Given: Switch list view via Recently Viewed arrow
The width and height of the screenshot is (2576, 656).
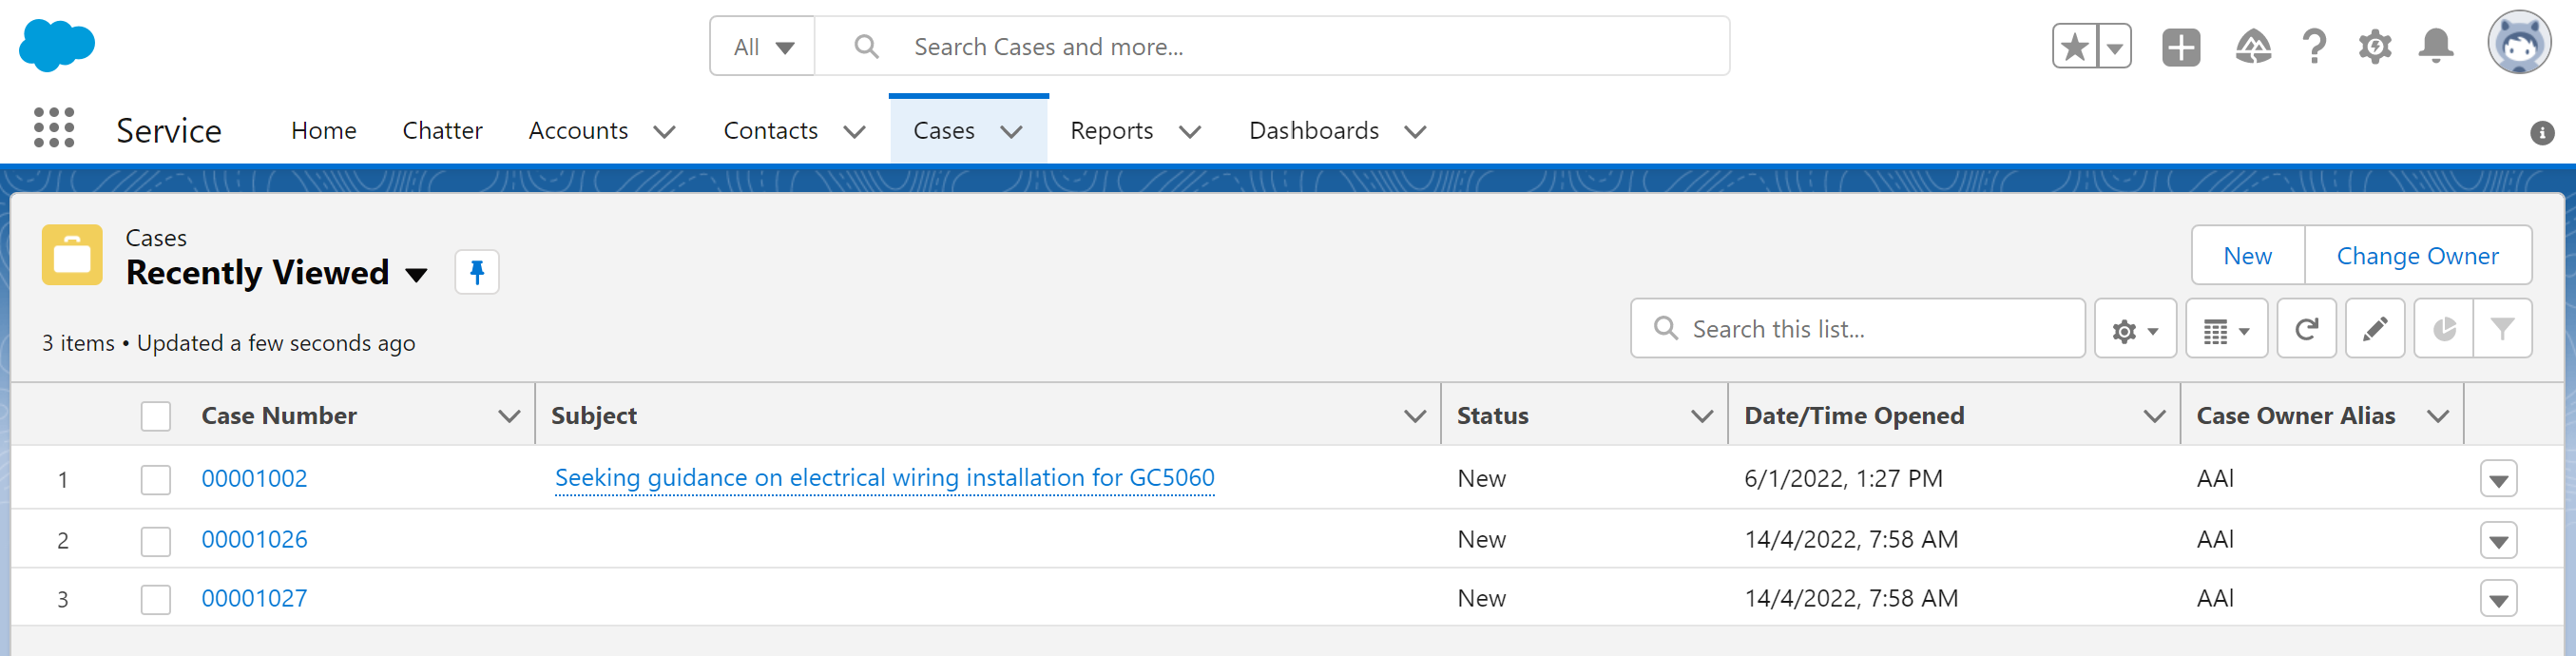Looking at the screenshot, I should click(x=416, y=274).
